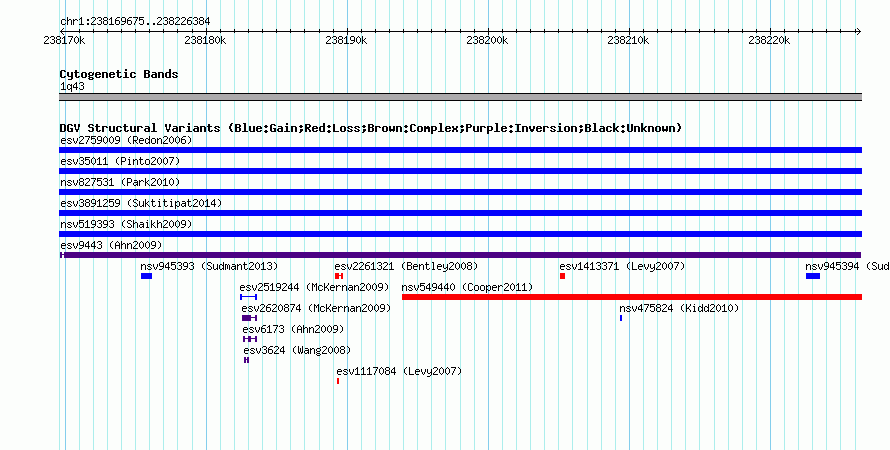Click the esv9443 (Ahn2009) purple inversion bar
This screenshot has width=890, height=450.
pyautogui.click(x=460, y=255)
